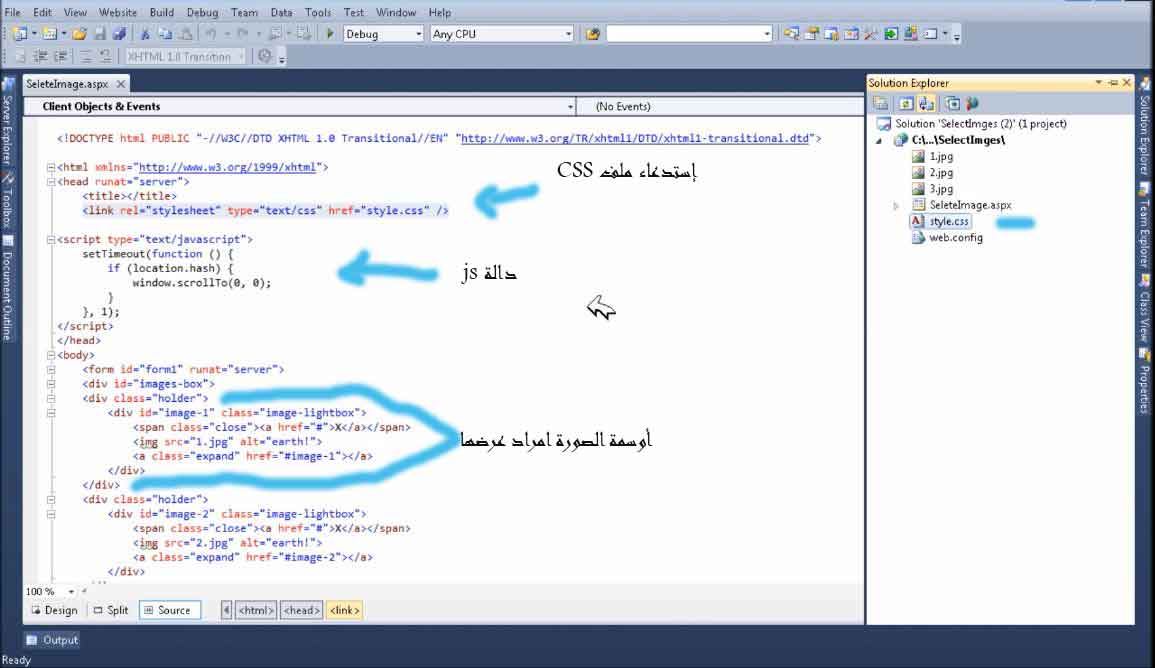Click Refresh icon in Solution Explorer toolbar
Screen dimensions: 1155x668
[904, 103]
